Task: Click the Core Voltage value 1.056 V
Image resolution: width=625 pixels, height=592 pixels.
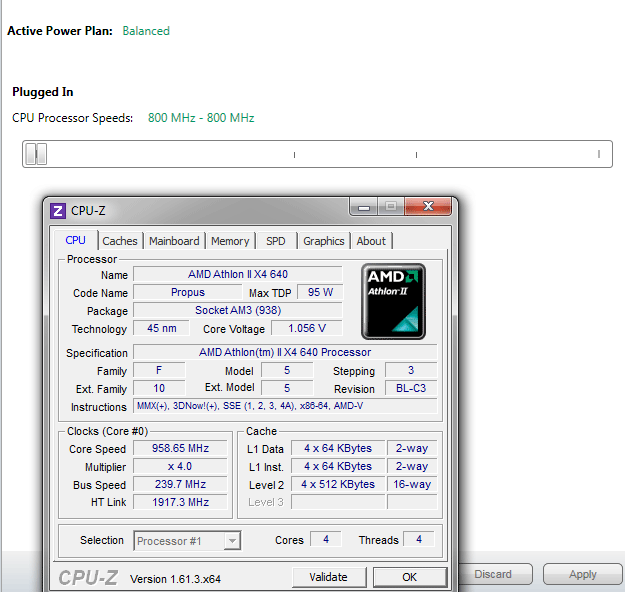Action: pos(307,328)
